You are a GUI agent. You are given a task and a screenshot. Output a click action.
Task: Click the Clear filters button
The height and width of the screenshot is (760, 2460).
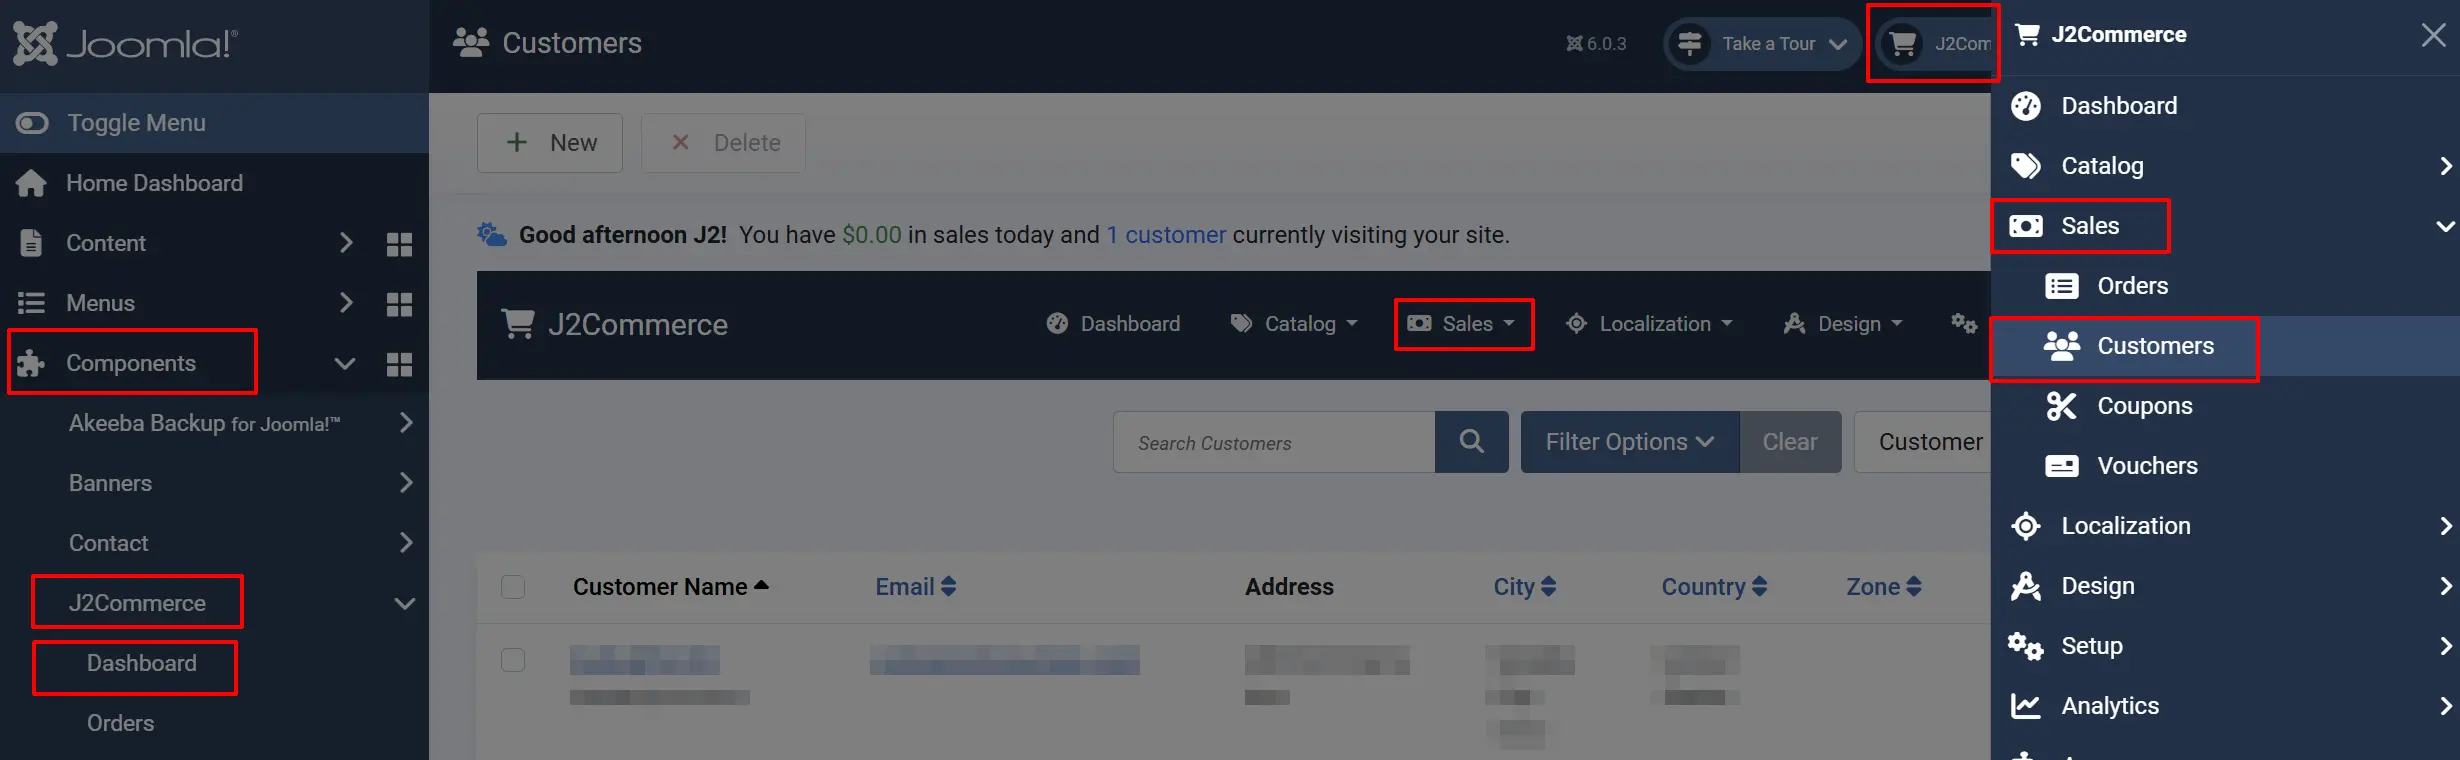[x=1790, y=442]
